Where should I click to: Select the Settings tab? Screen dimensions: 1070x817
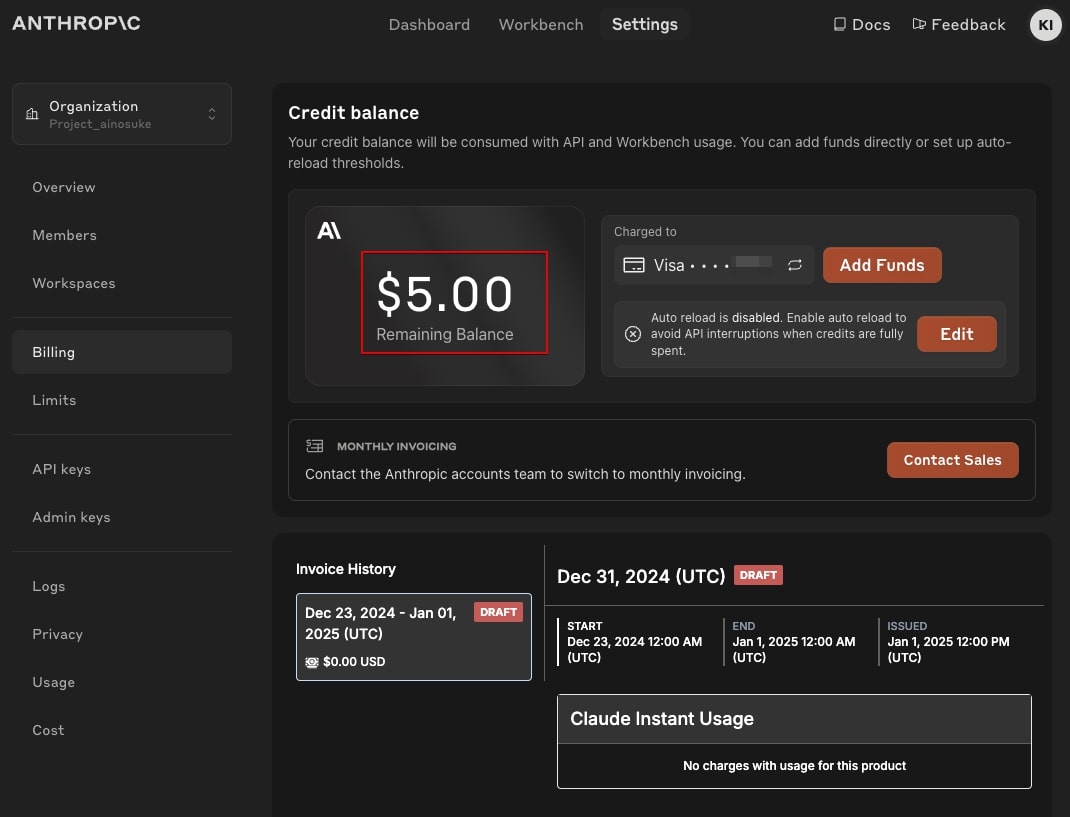645,25
